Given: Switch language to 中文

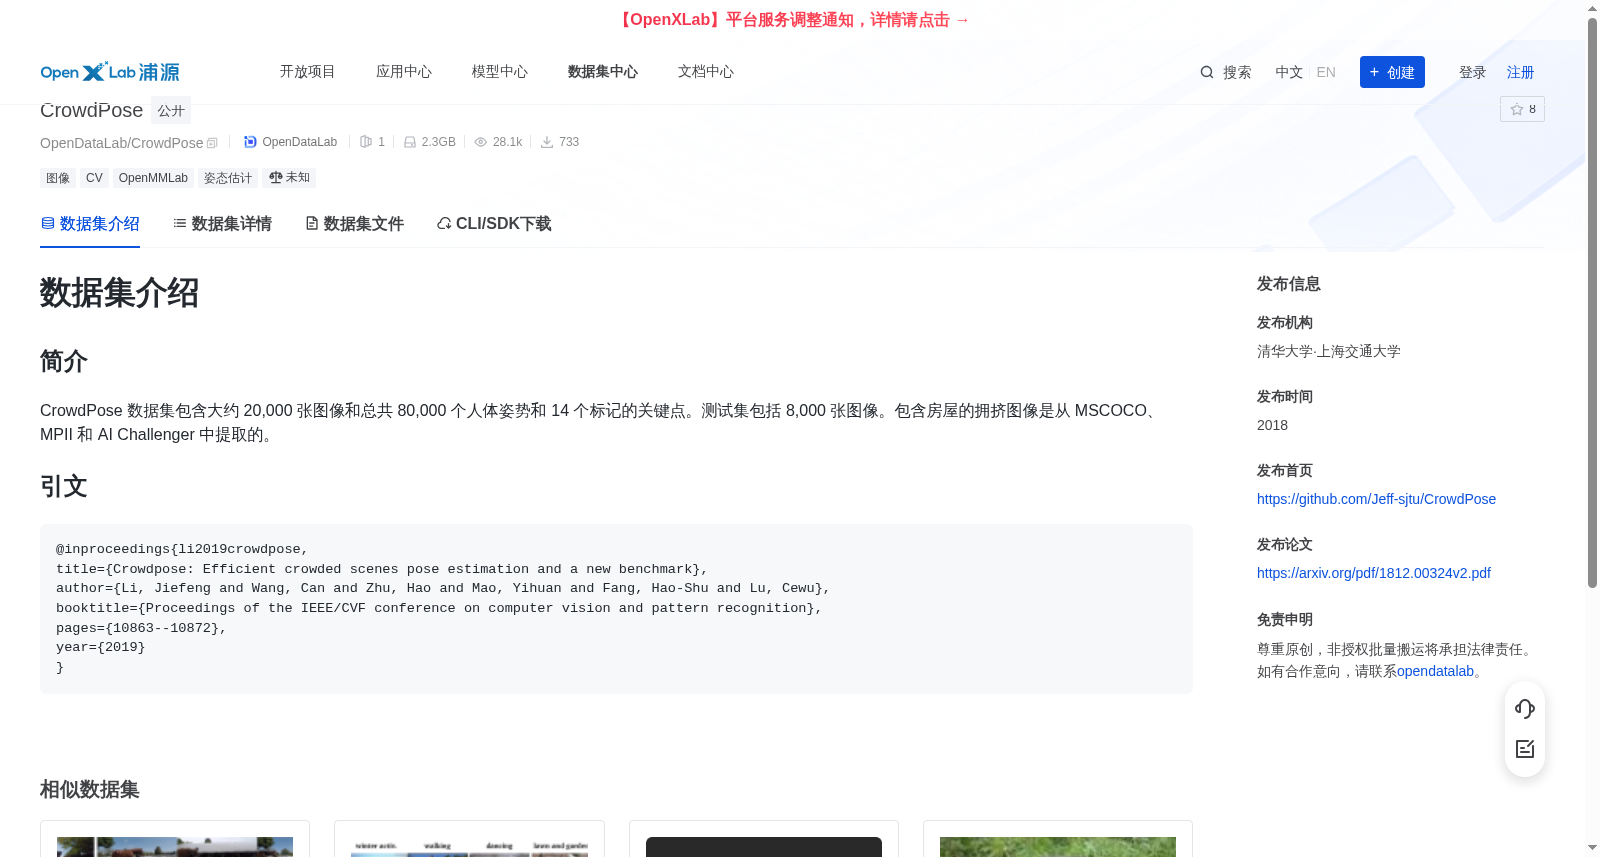Looking at the screenshot, I should pos(1289,72).
